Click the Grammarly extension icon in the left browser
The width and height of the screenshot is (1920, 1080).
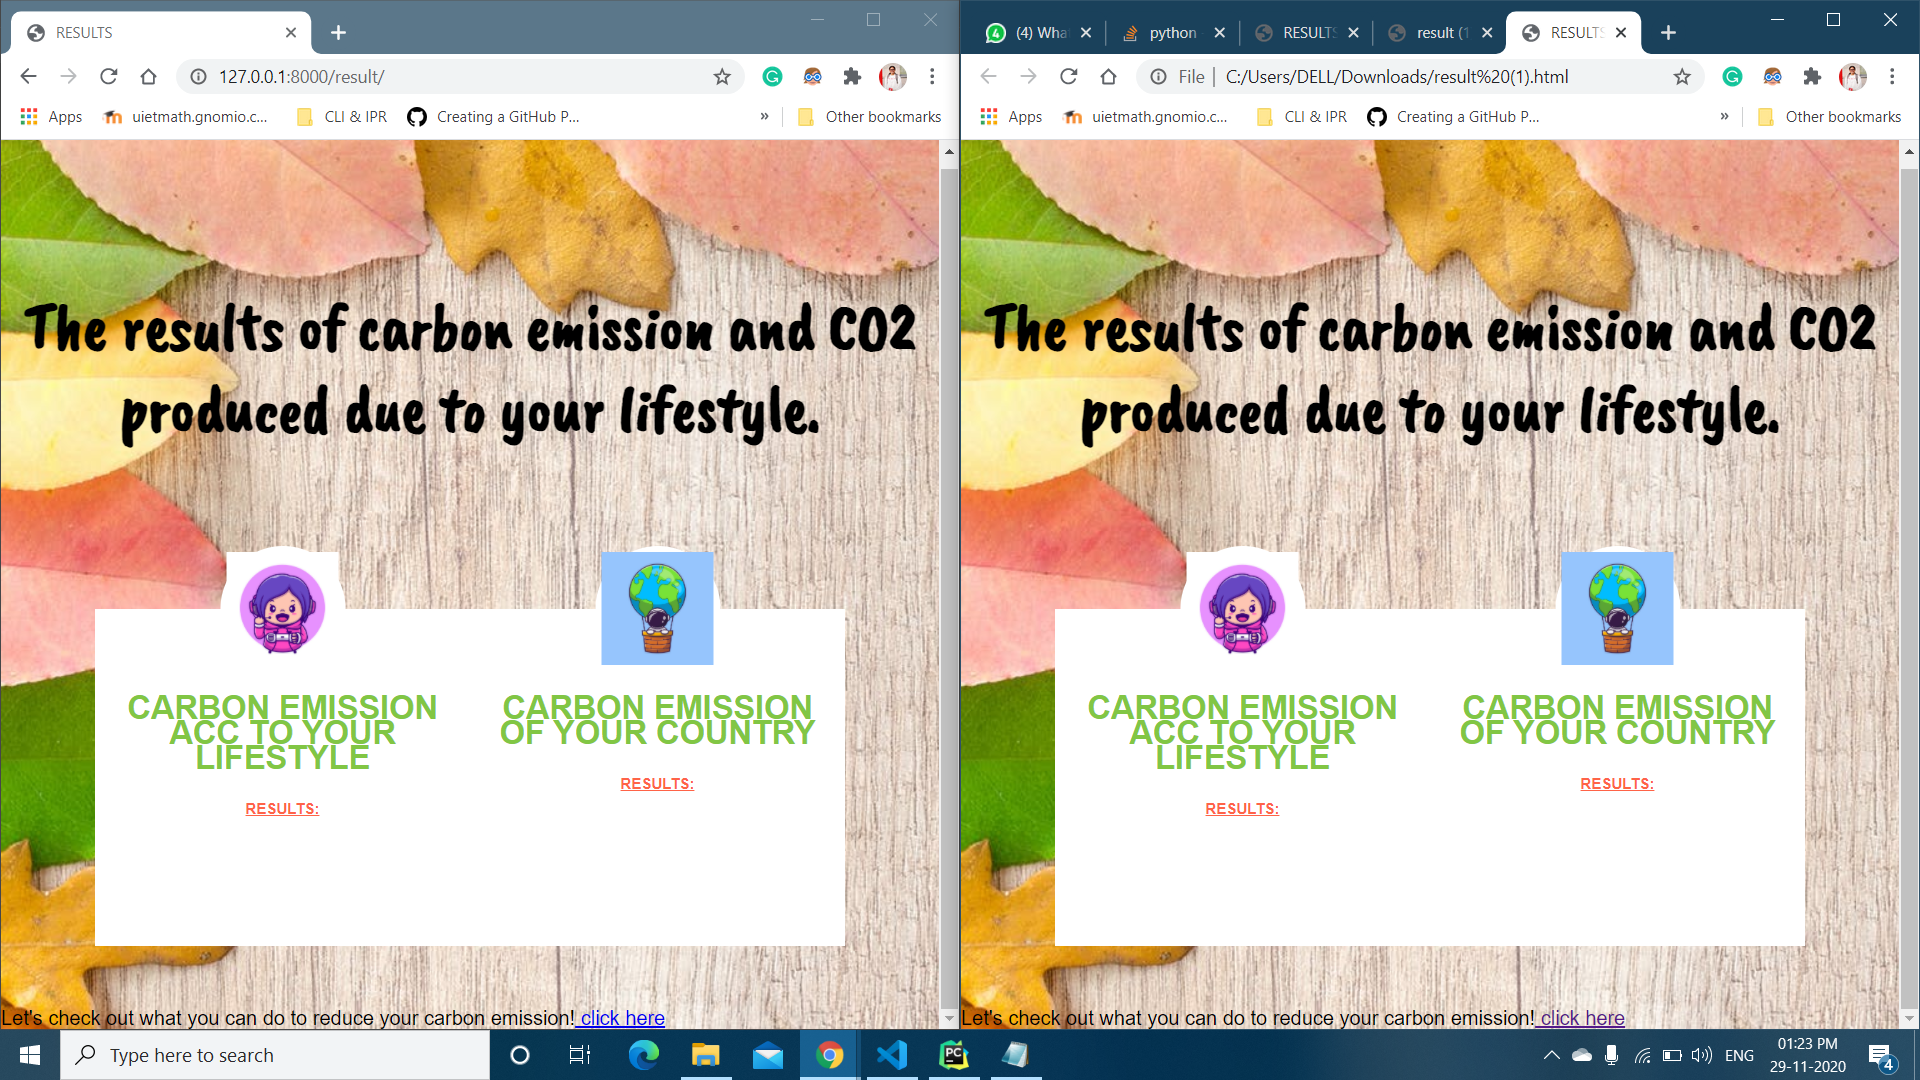click(772, 76)
